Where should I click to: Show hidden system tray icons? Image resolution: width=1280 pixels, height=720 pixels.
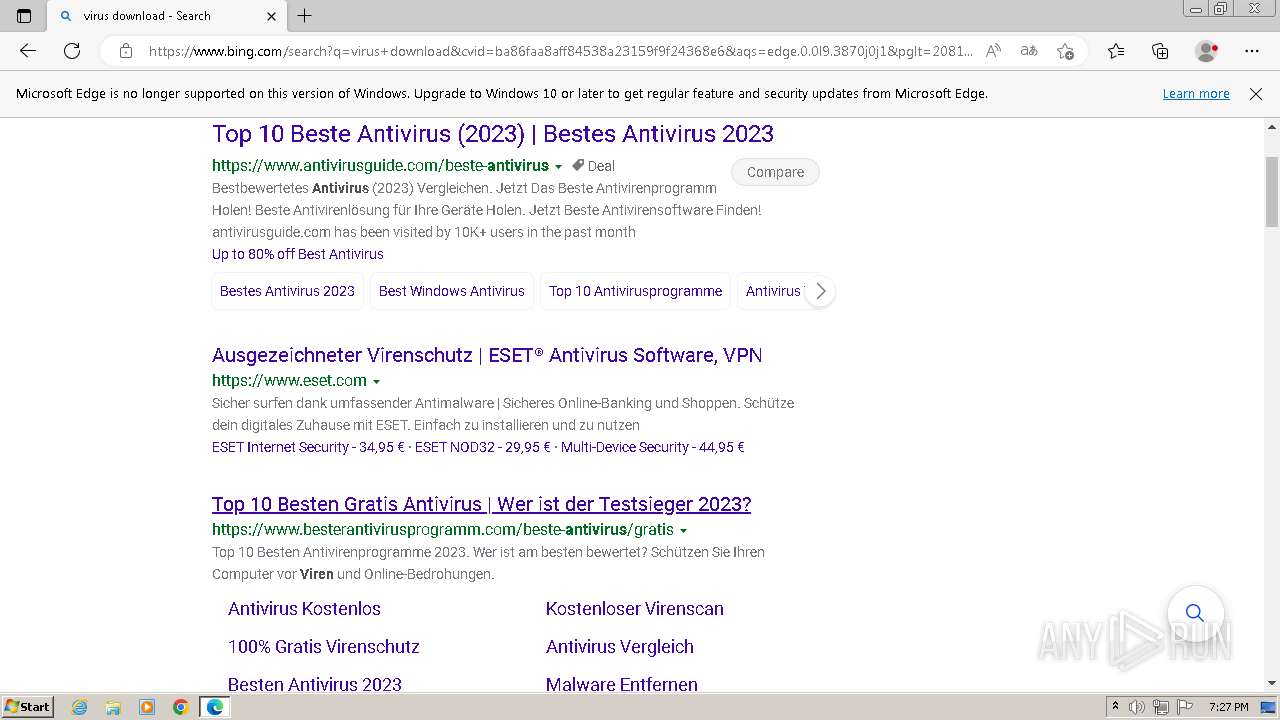coord(1115,707)
